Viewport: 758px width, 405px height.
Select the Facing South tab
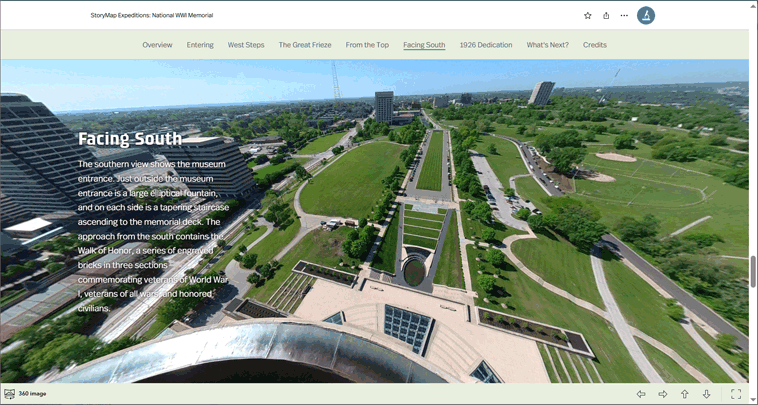pyautogui.click(x=424, y=45)
